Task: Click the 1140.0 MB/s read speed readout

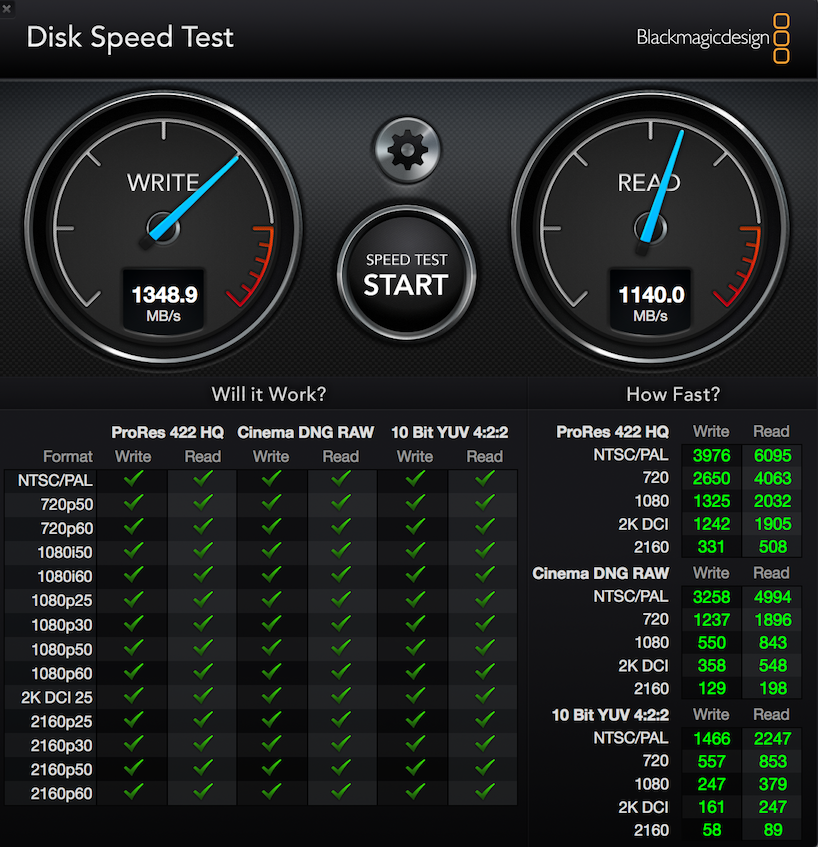Action: click(x=651, y=303)
